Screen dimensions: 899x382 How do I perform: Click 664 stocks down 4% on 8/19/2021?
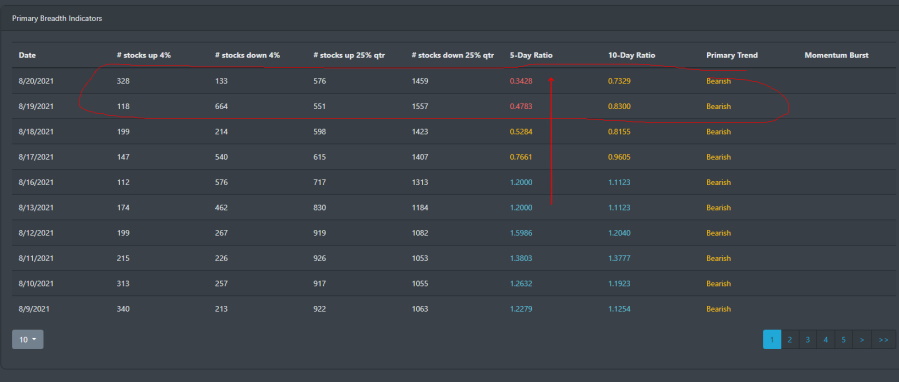pyautogui.click(x=221, y=107)
